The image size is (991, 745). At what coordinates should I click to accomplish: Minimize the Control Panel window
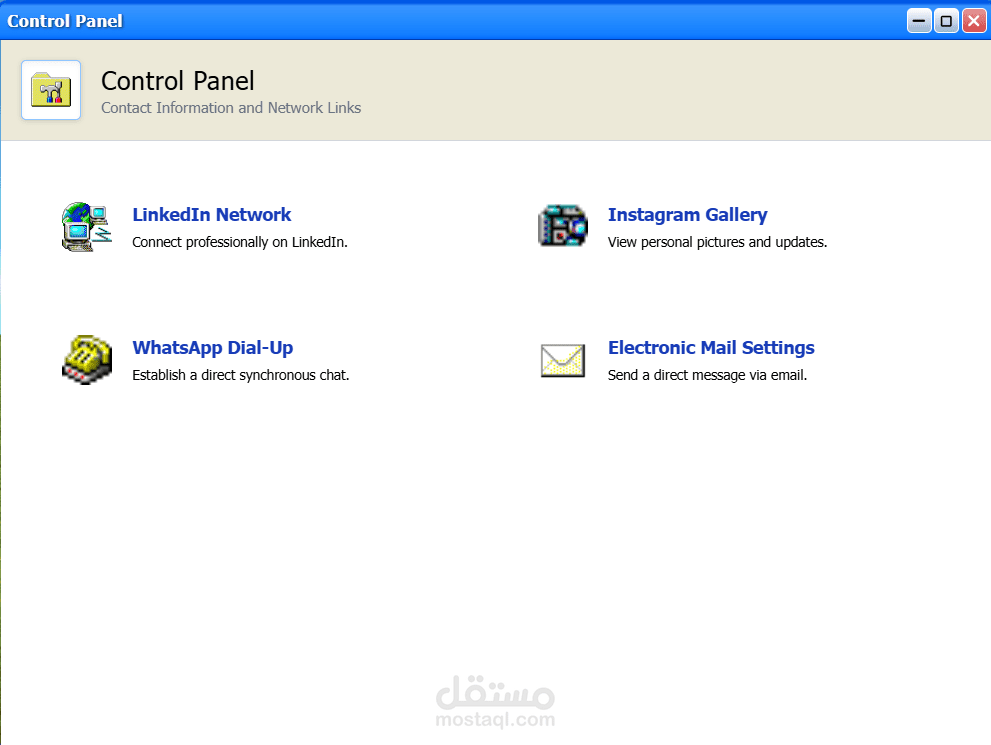click(919, 21)
